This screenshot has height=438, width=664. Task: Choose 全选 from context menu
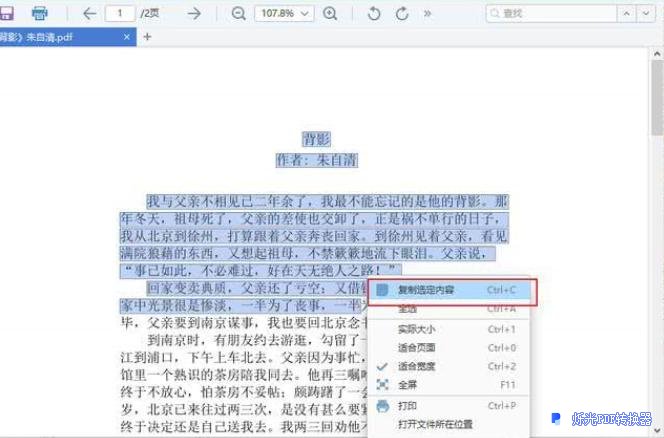point(450,309)
